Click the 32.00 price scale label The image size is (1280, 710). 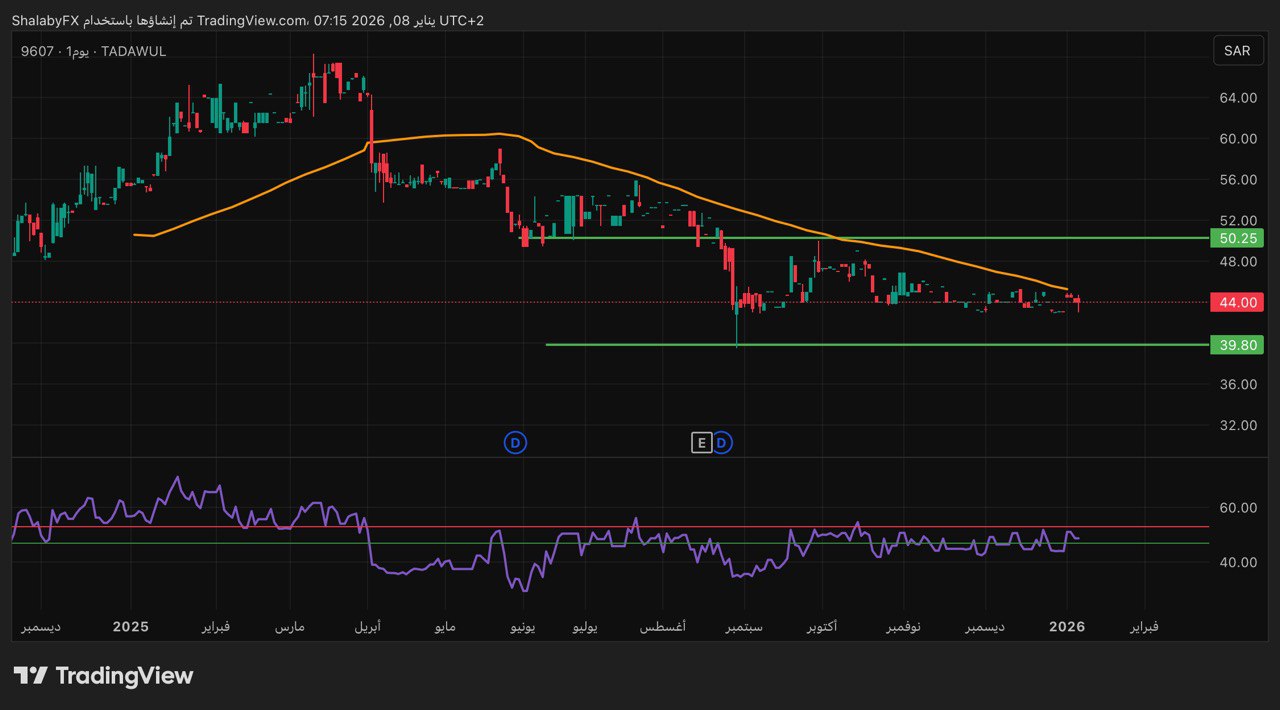1237,425
